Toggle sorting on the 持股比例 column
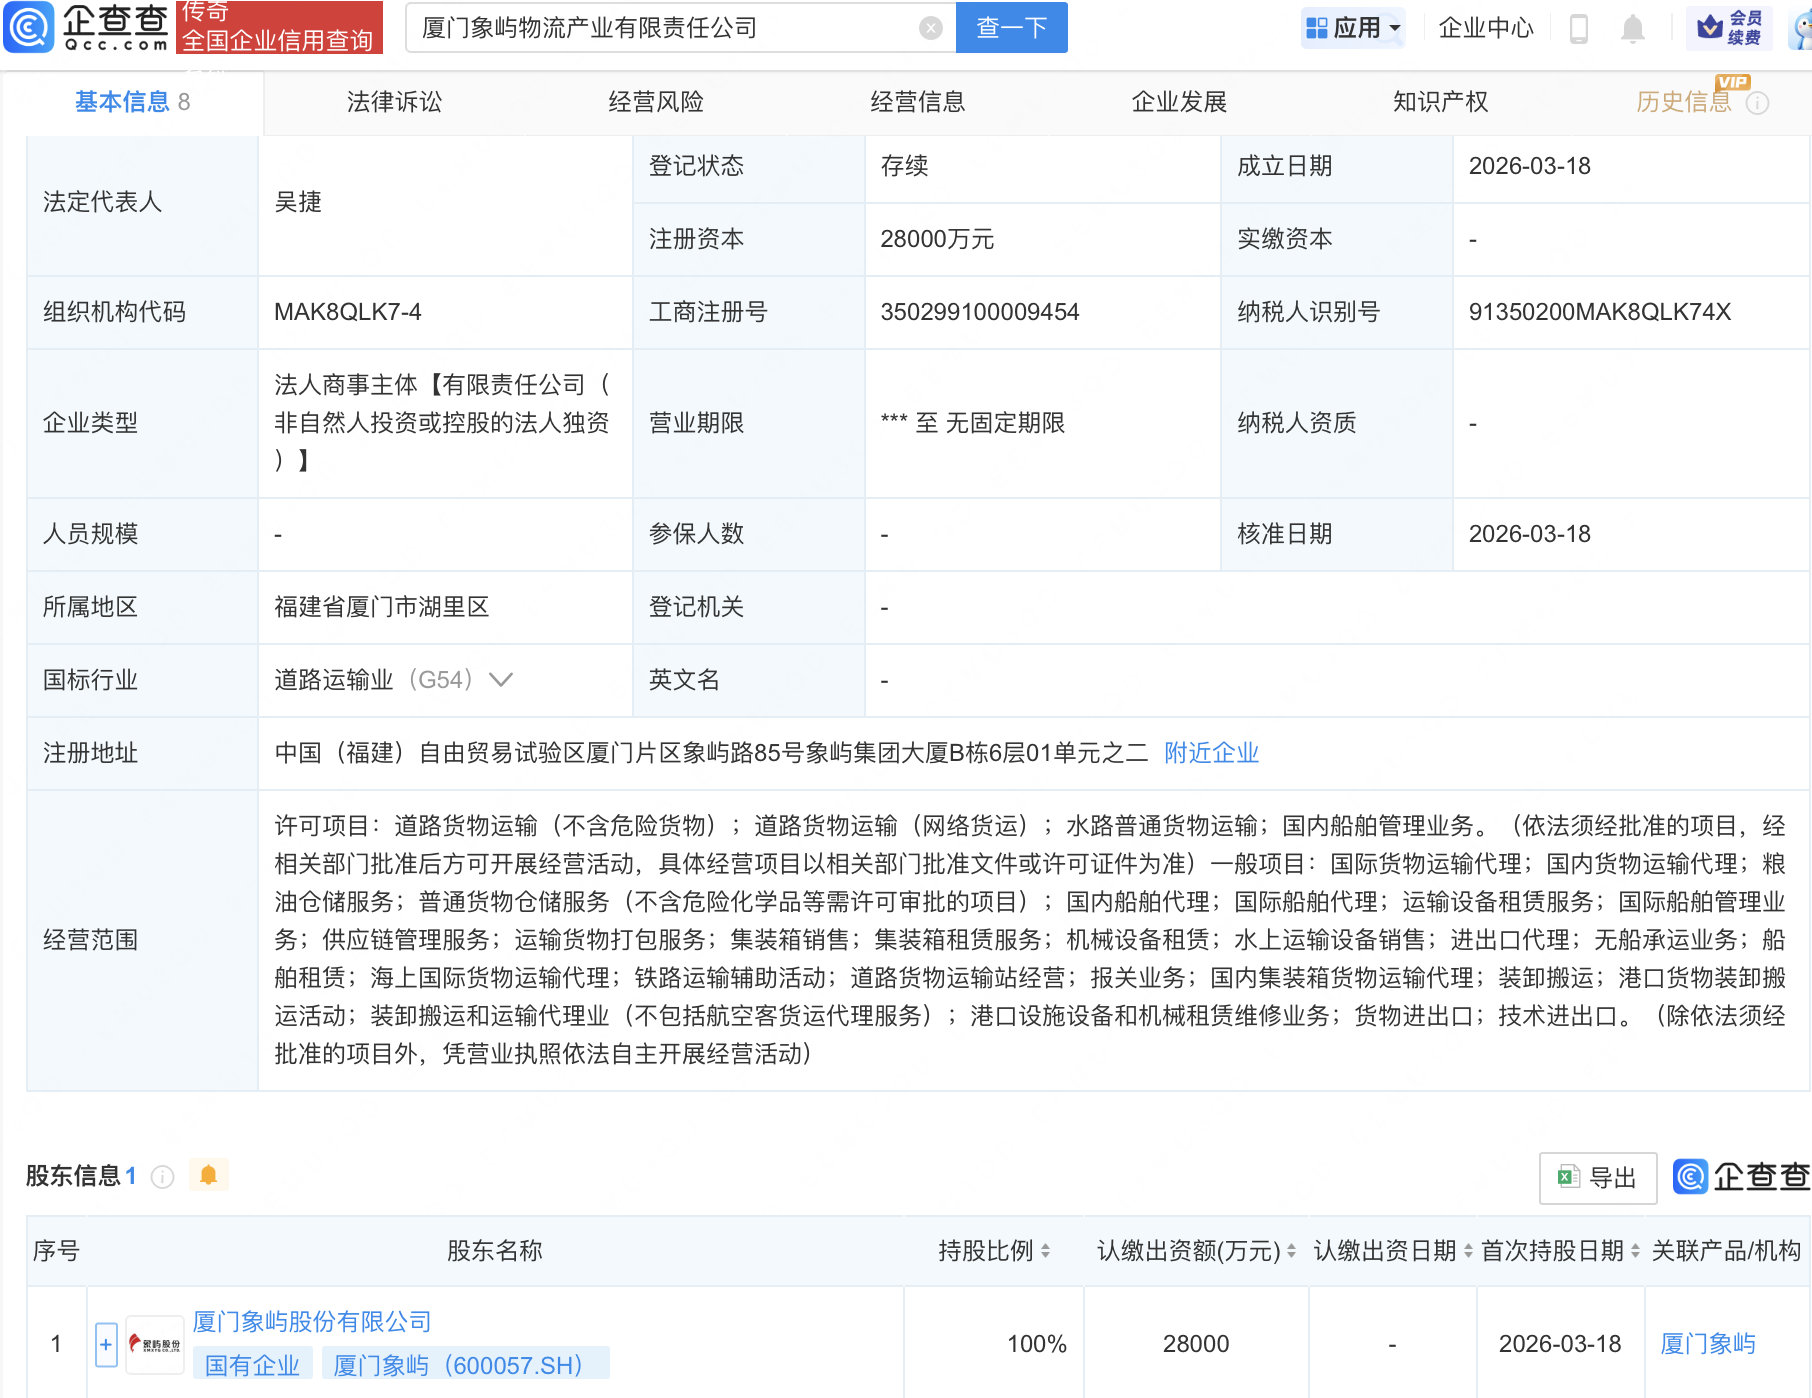The height and width of the screenshot is (1398, 1812). pos(1046,1250)
